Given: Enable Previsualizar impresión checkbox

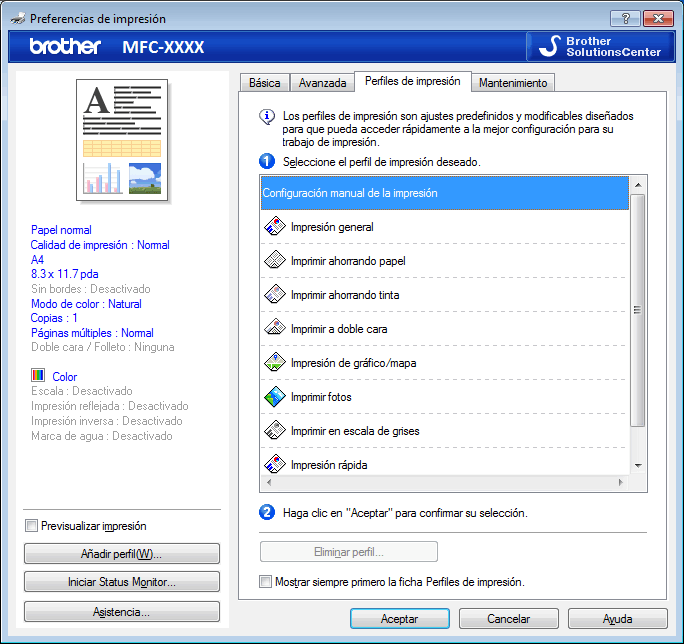Looking at the screenshot, I should click(x=31, y=525).
